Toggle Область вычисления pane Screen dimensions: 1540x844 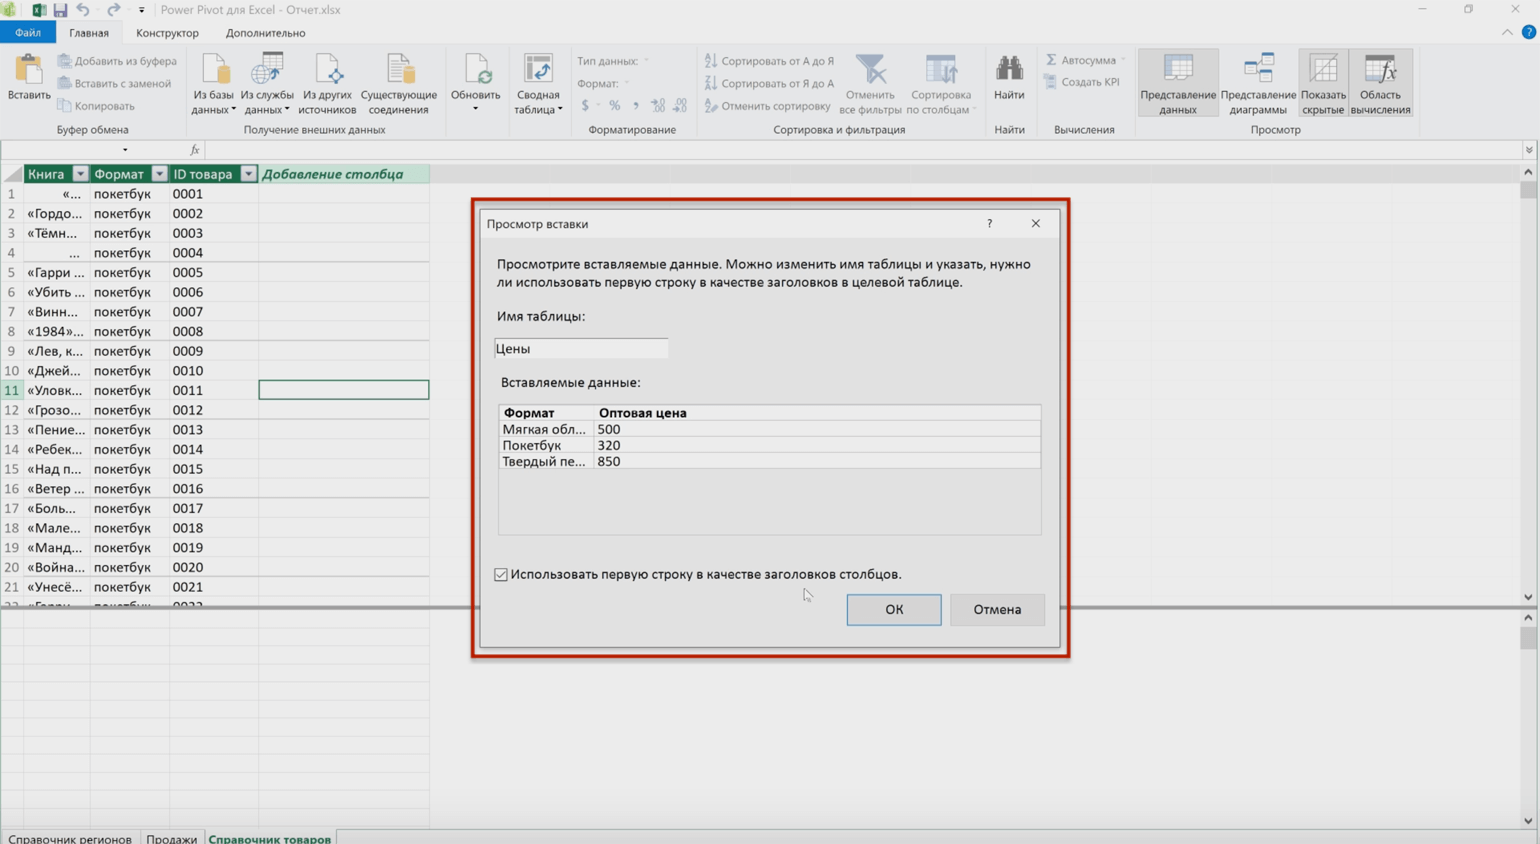(1380, 84)
